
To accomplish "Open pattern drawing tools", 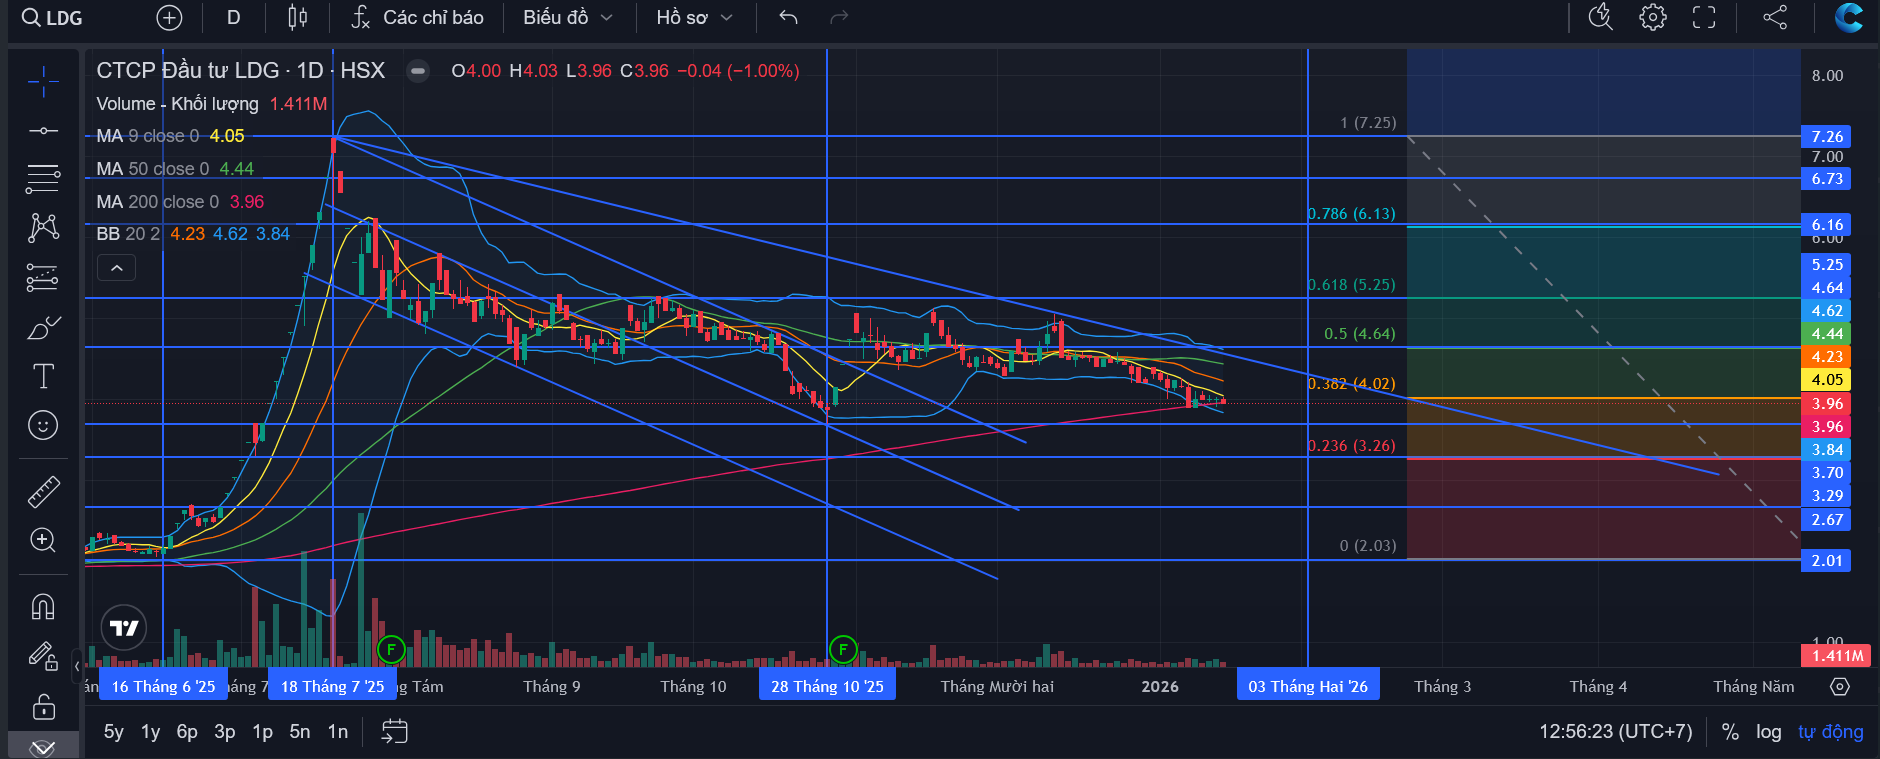I will click(x=43, y=228).
